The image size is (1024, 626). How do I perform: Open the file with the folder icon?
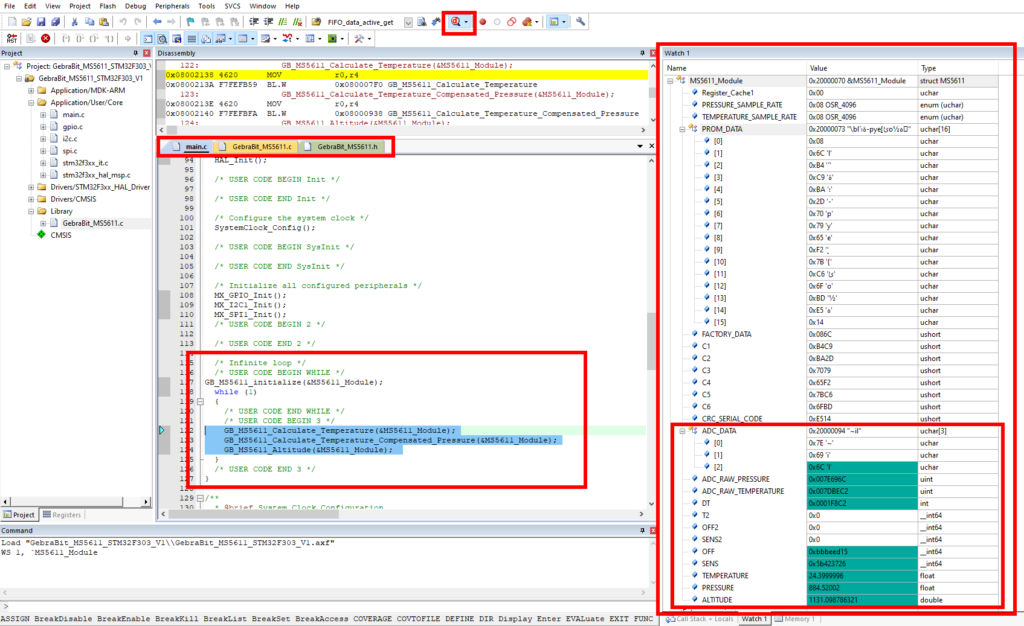[26, 22]
